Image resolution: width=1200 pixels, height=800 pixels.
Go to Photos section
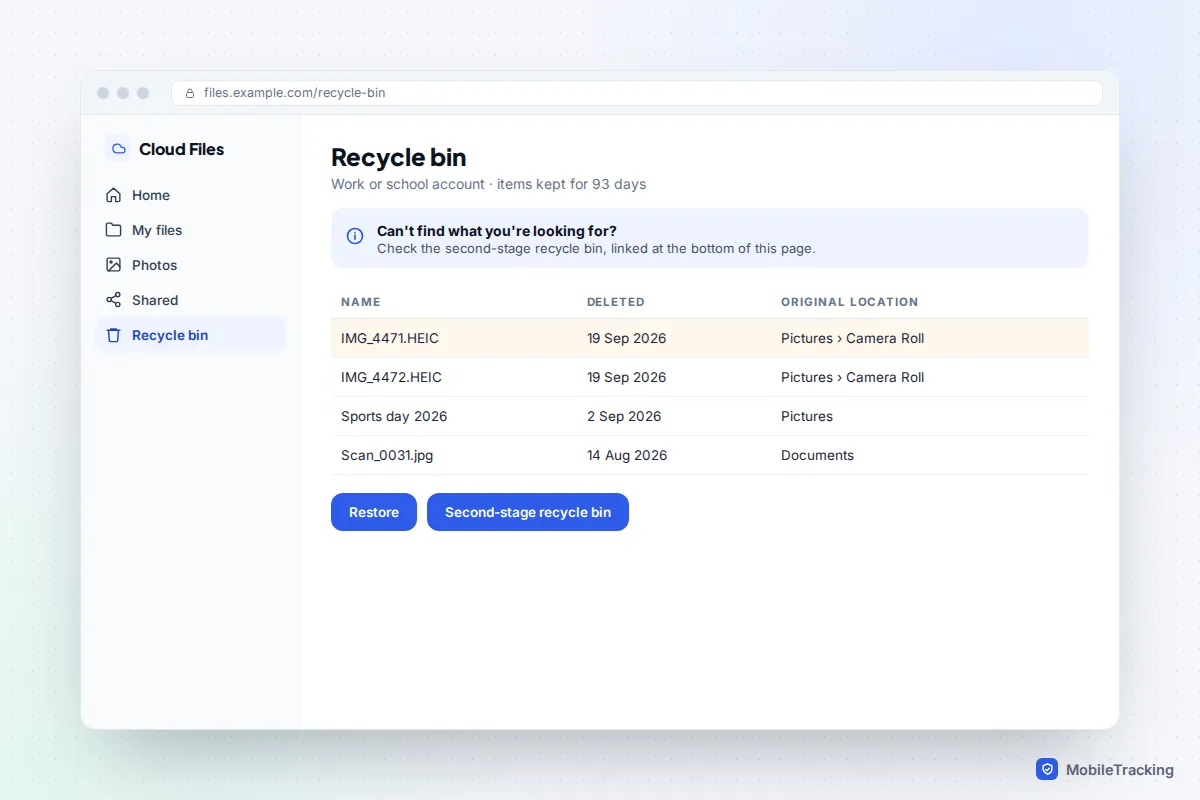[190, 265]
